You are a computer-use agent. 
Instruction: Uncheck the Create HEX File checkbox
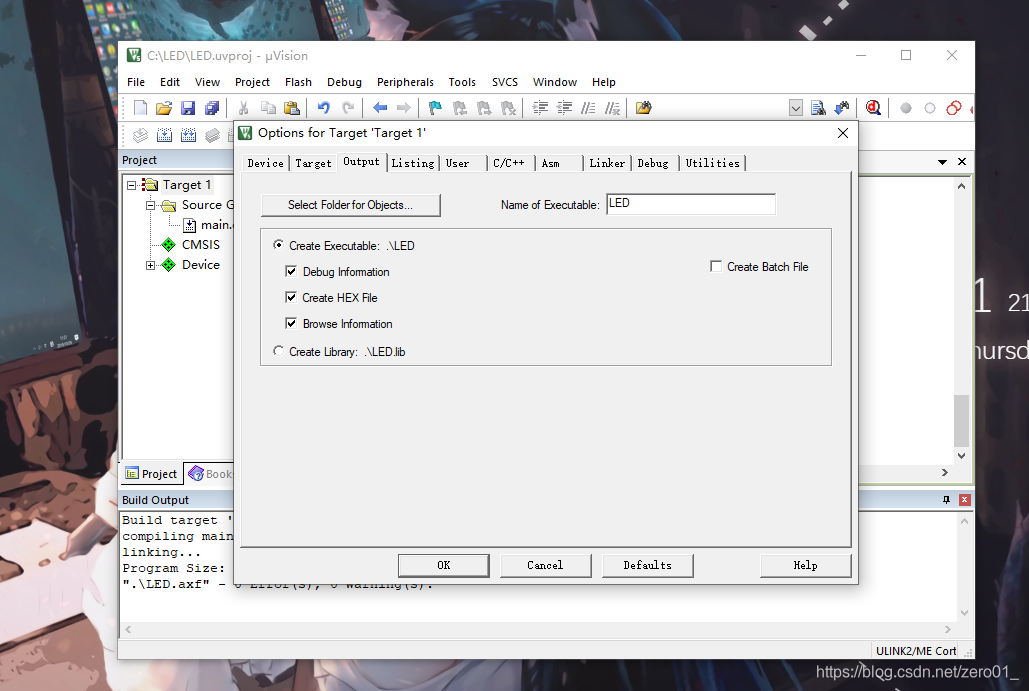[x=291, y=297]
